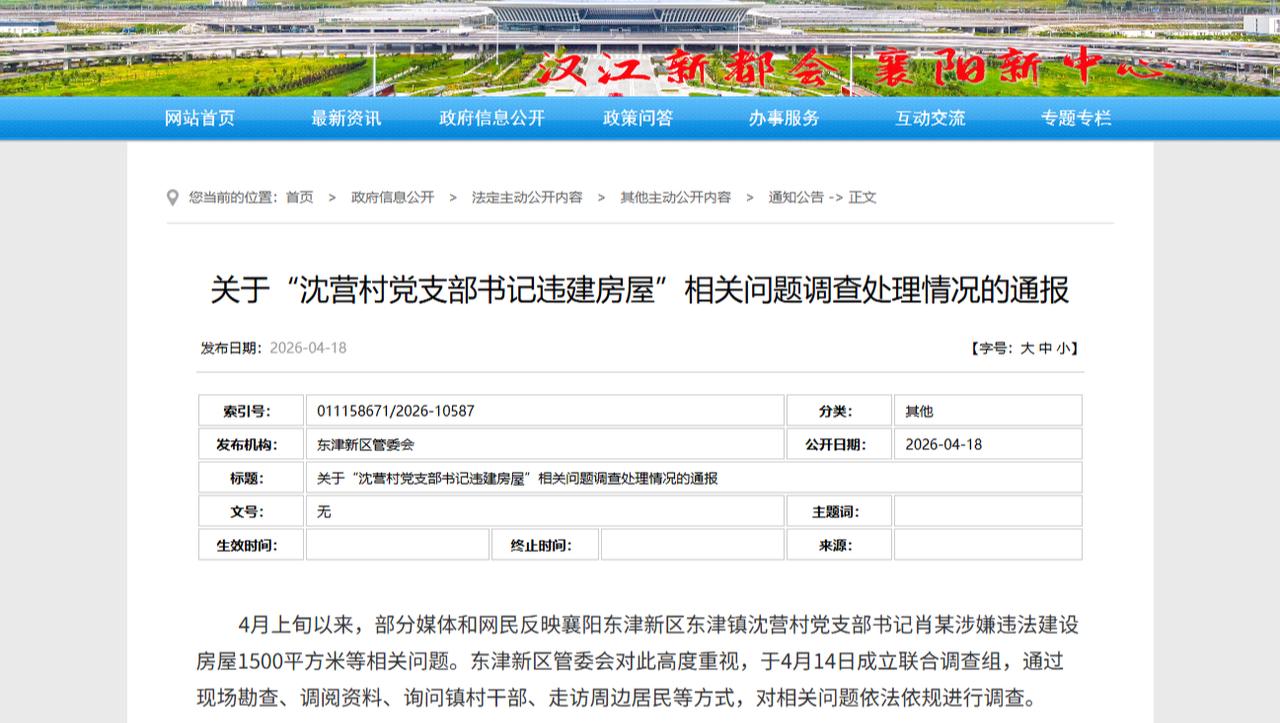Open the 法定主动公开内容 breadcrumb link

[527, 198]
